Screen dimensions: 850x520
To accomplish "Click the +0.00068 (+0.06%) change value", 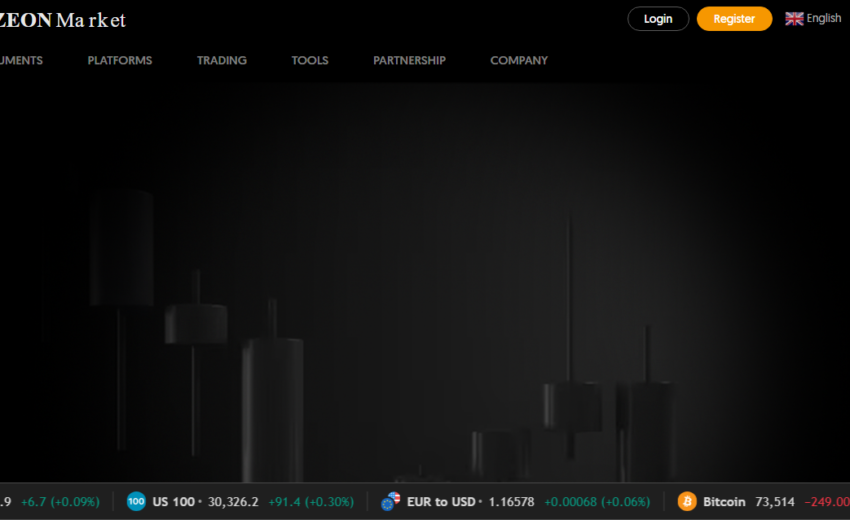I will (x=597, y=502).
